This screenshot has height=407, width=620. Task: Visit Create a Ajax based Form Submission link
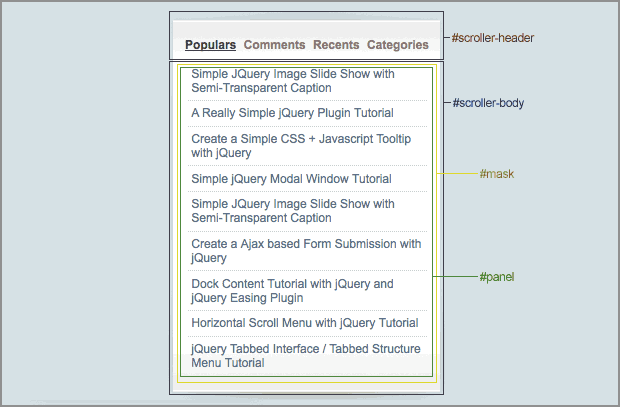[306, 250]
